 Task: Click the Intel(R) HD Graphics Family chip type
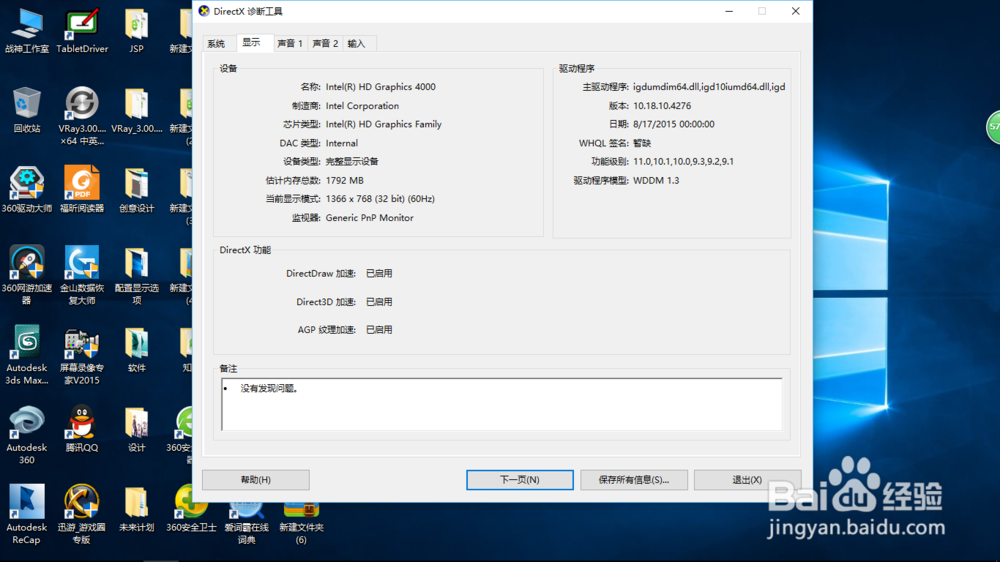coord(383,124)
